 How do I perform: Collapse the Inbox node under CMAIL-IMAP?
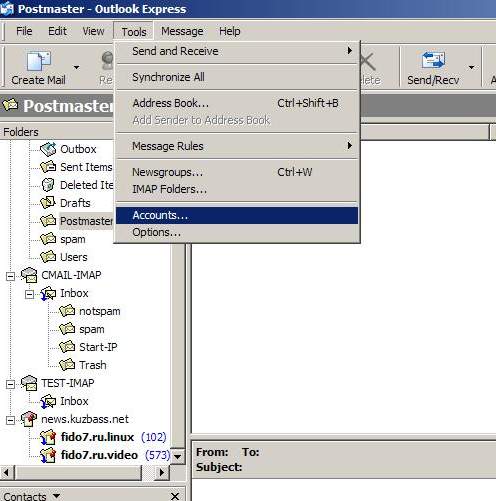pyautogui.click(x=29, y=294)
